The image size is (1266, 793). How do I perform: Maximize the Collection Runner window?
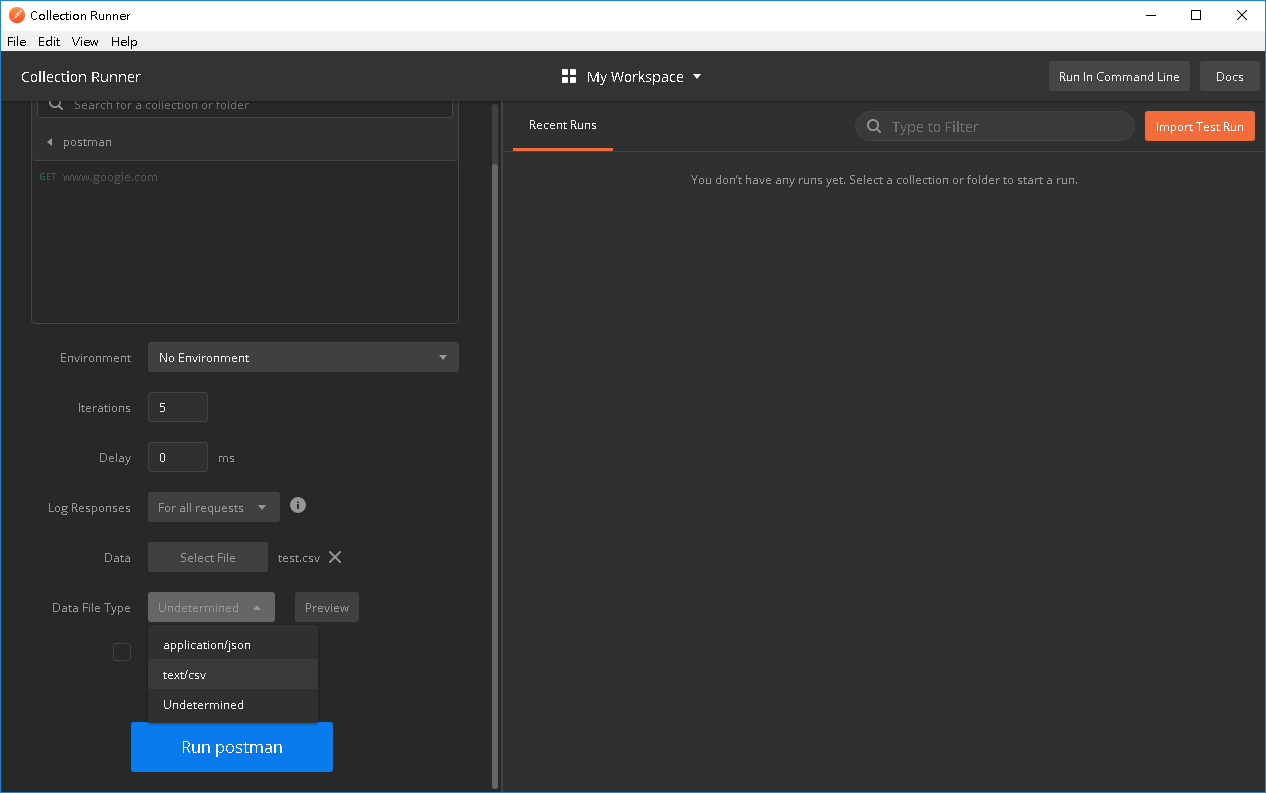tap(1196, 15)
